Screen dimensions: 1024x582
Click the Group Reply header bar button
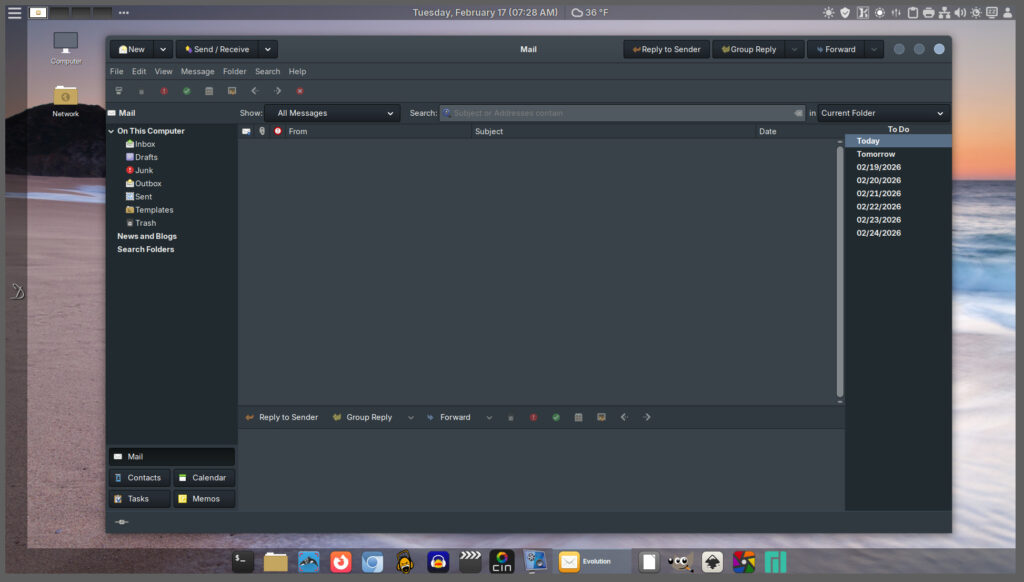749,49
